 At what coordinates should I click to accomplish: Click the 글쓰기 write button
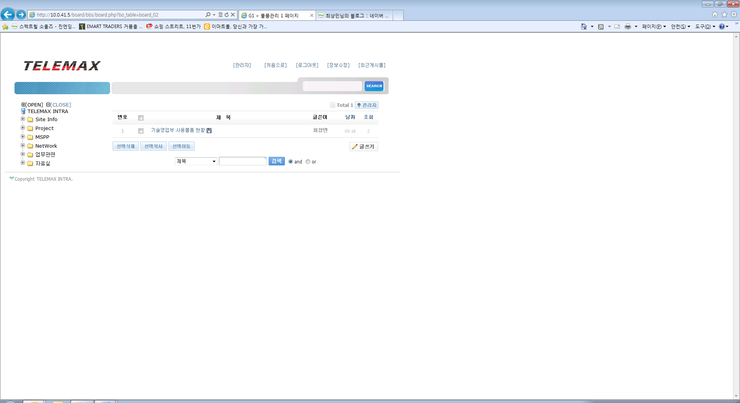363,147
